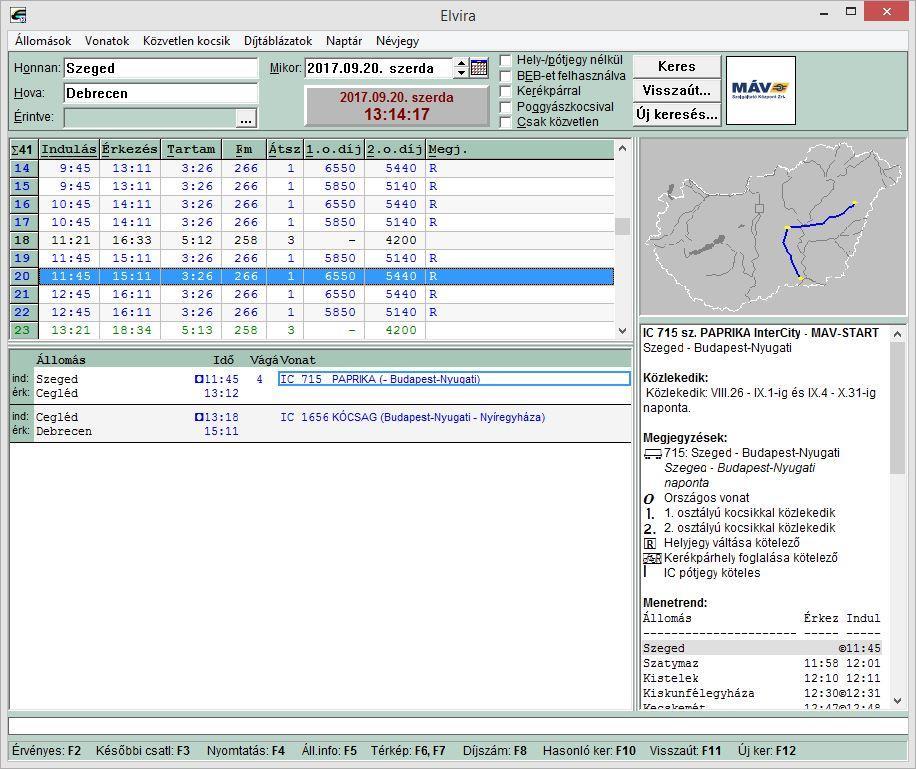Click the train car icon beside 715: Szeged
Image resolution: width=916 pixels, height=769 pixels.
[x=653, y=453]
